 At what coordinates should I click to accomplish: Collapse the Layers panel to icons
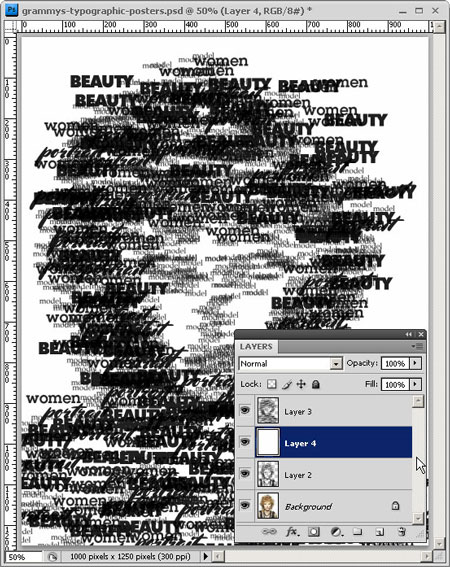click(409, 334)
